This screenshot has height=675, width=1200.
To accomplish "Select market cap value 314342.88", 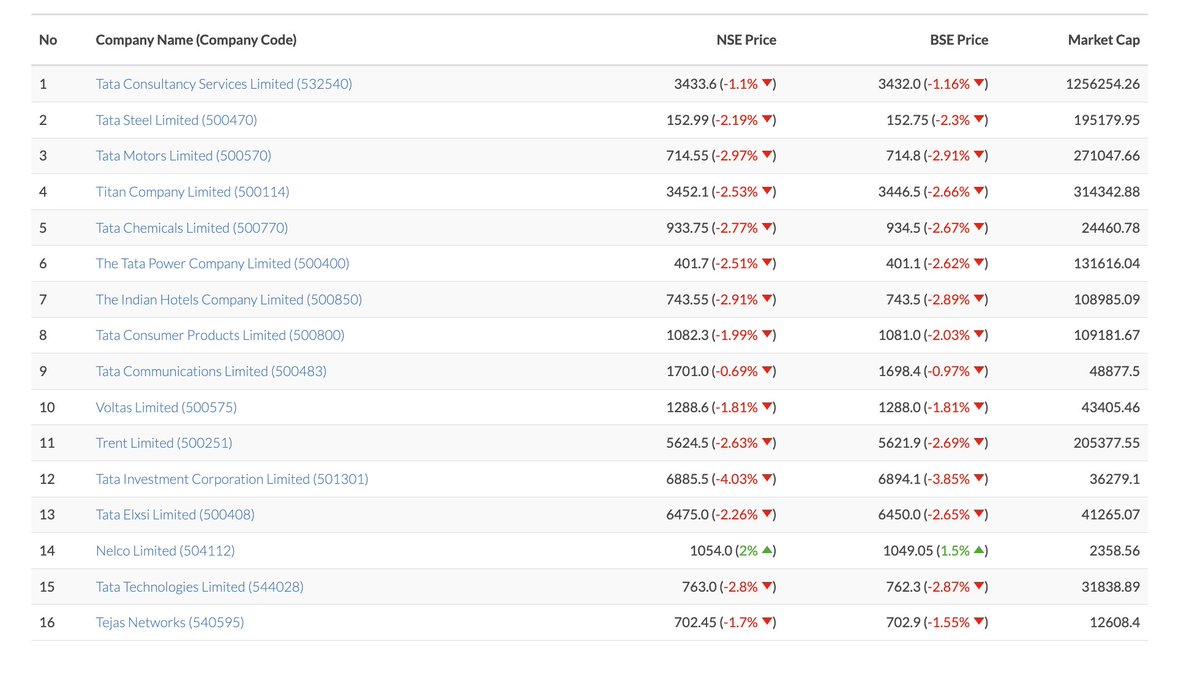I will point(1107,192).
